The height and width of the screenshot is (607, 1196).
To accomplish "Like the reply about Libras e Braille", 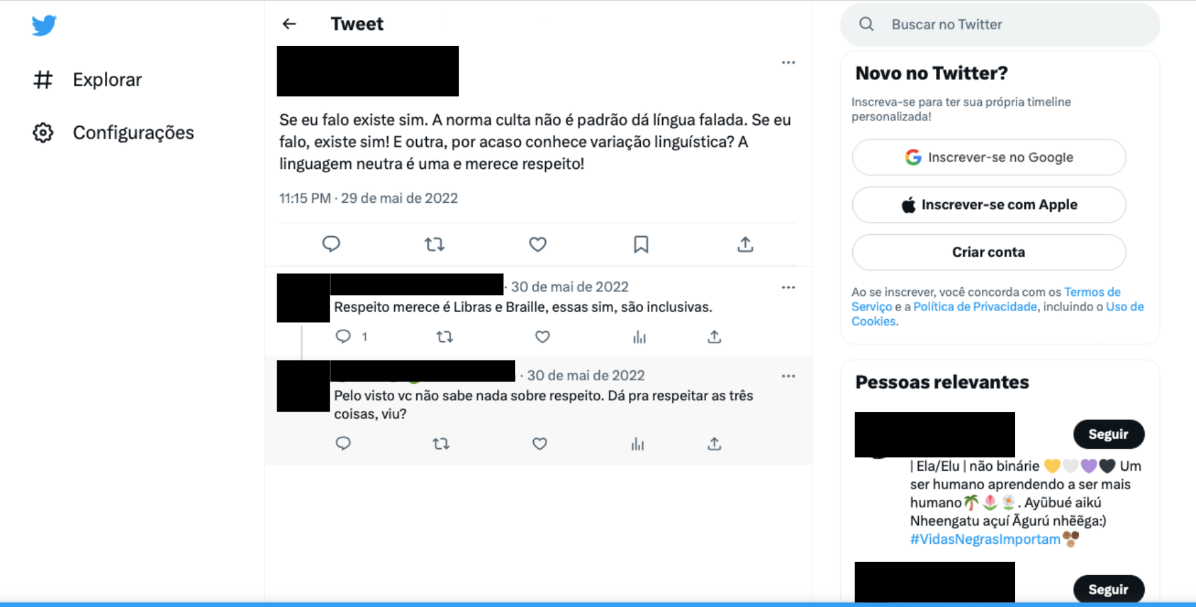I will [x=542, y=336].
